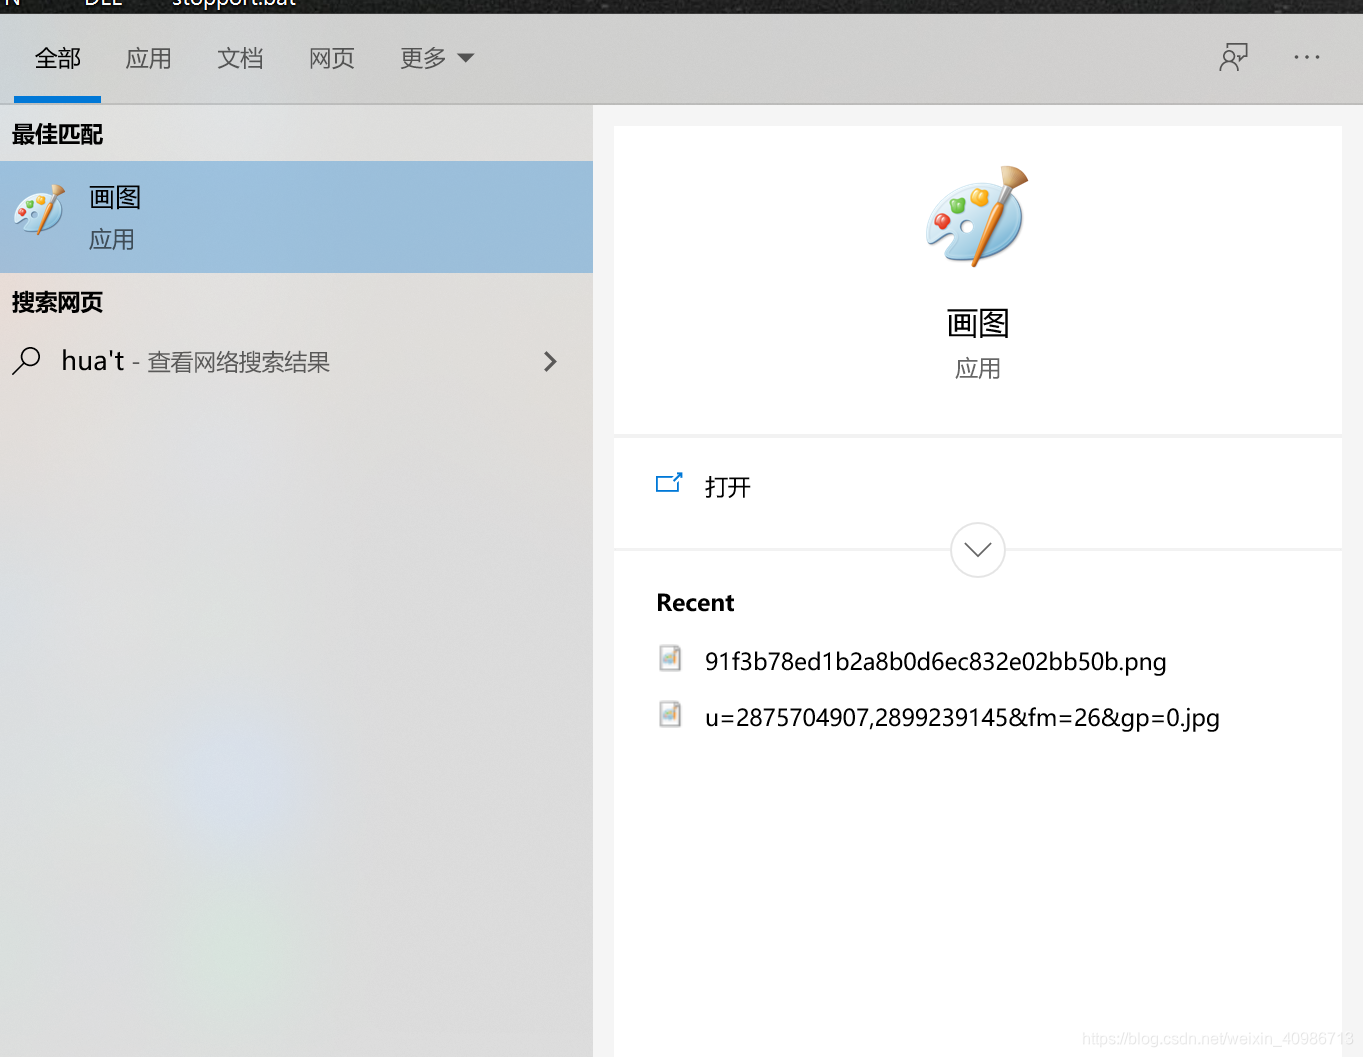Open the three-dot options menu

click(1307, 58)
